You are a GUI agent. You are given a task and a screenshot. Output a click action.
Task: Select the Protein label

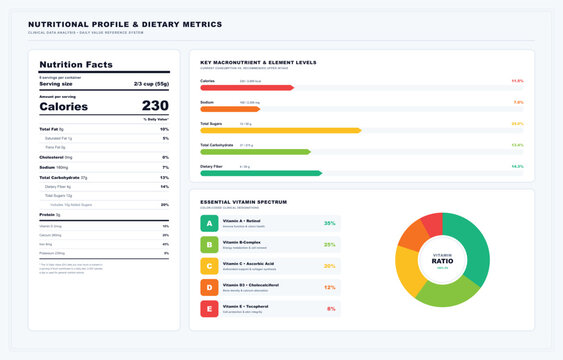click(x=50, y=215)
